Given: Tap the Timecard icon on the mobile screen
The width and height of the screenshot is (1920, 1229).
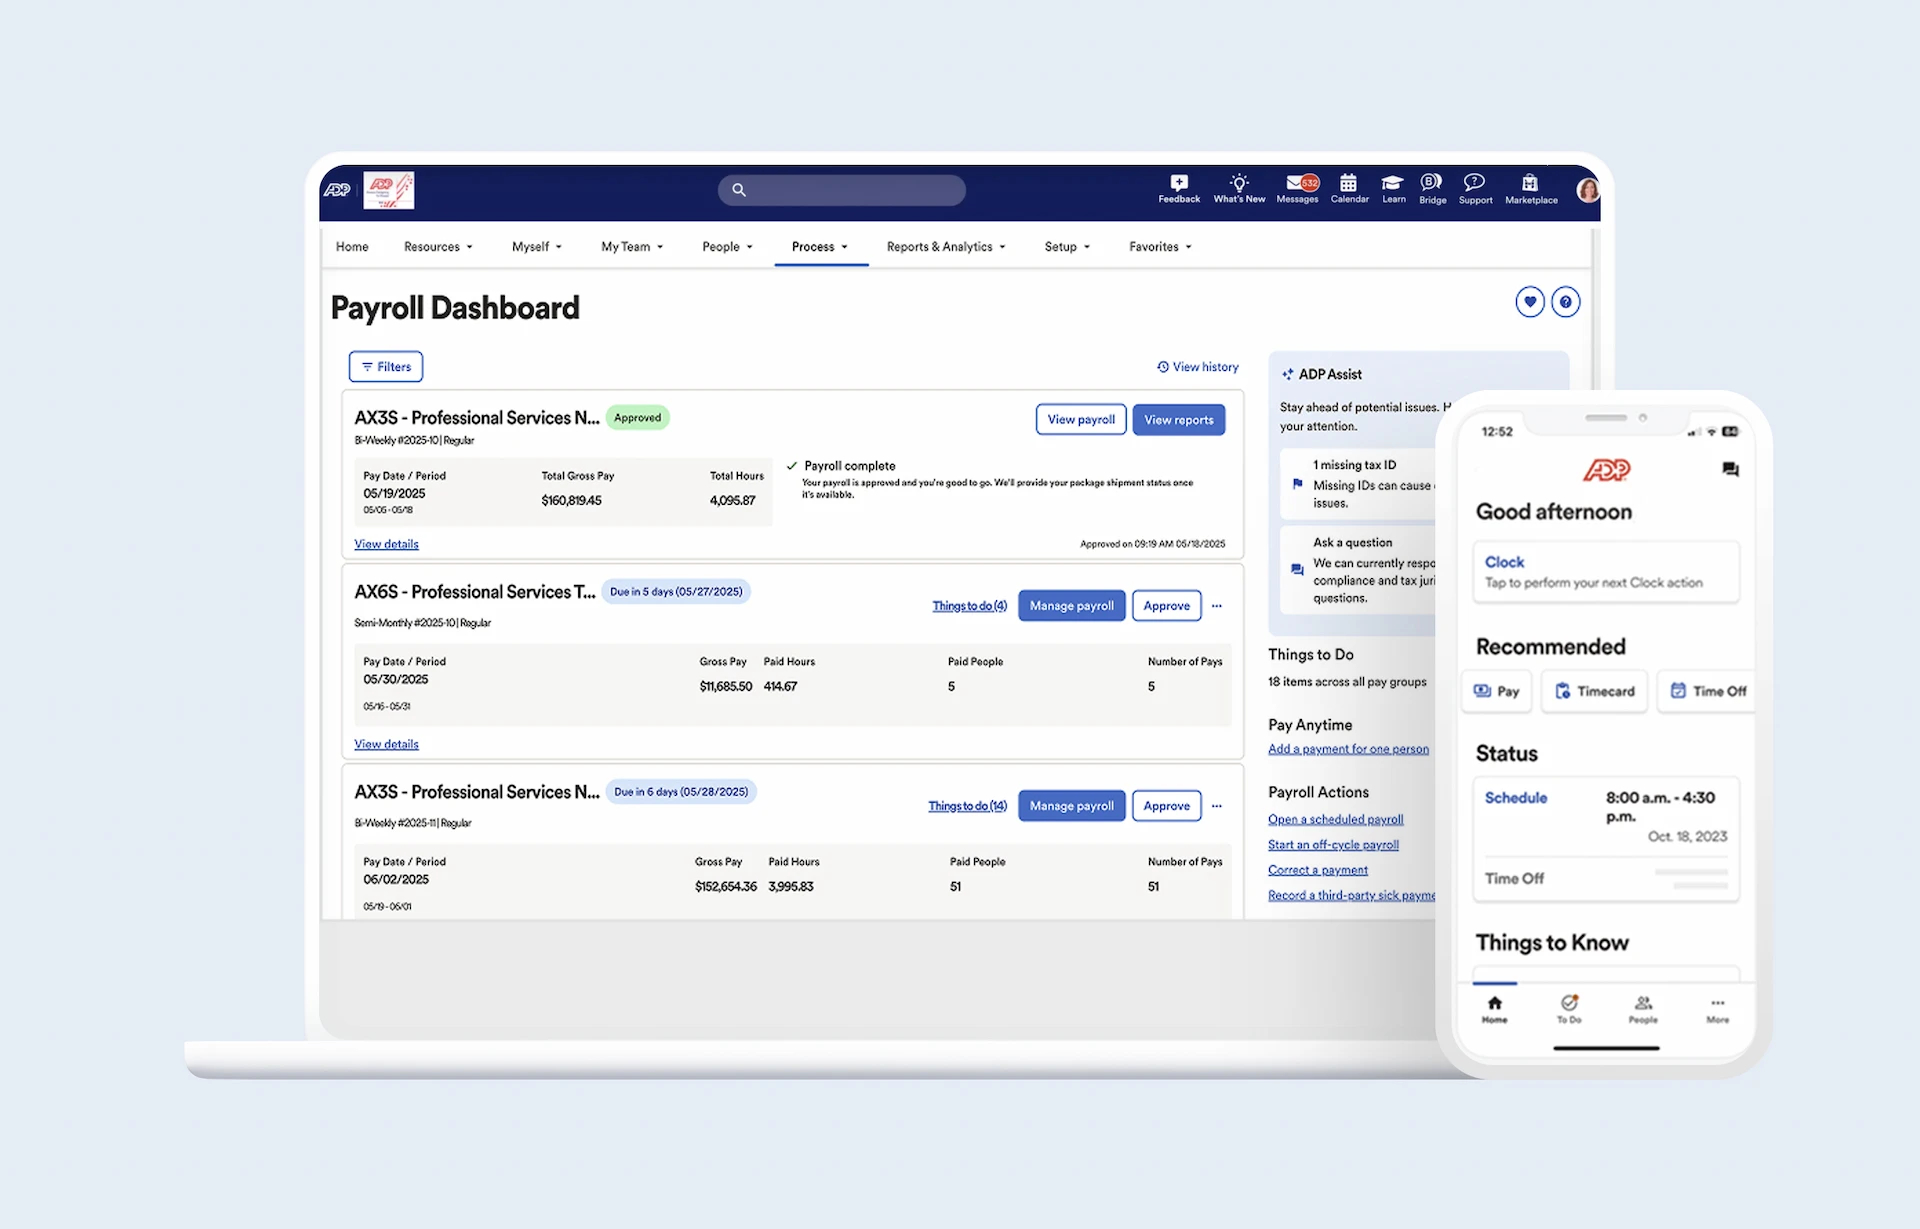Looking at the screenshot, I should (1594, 691).
